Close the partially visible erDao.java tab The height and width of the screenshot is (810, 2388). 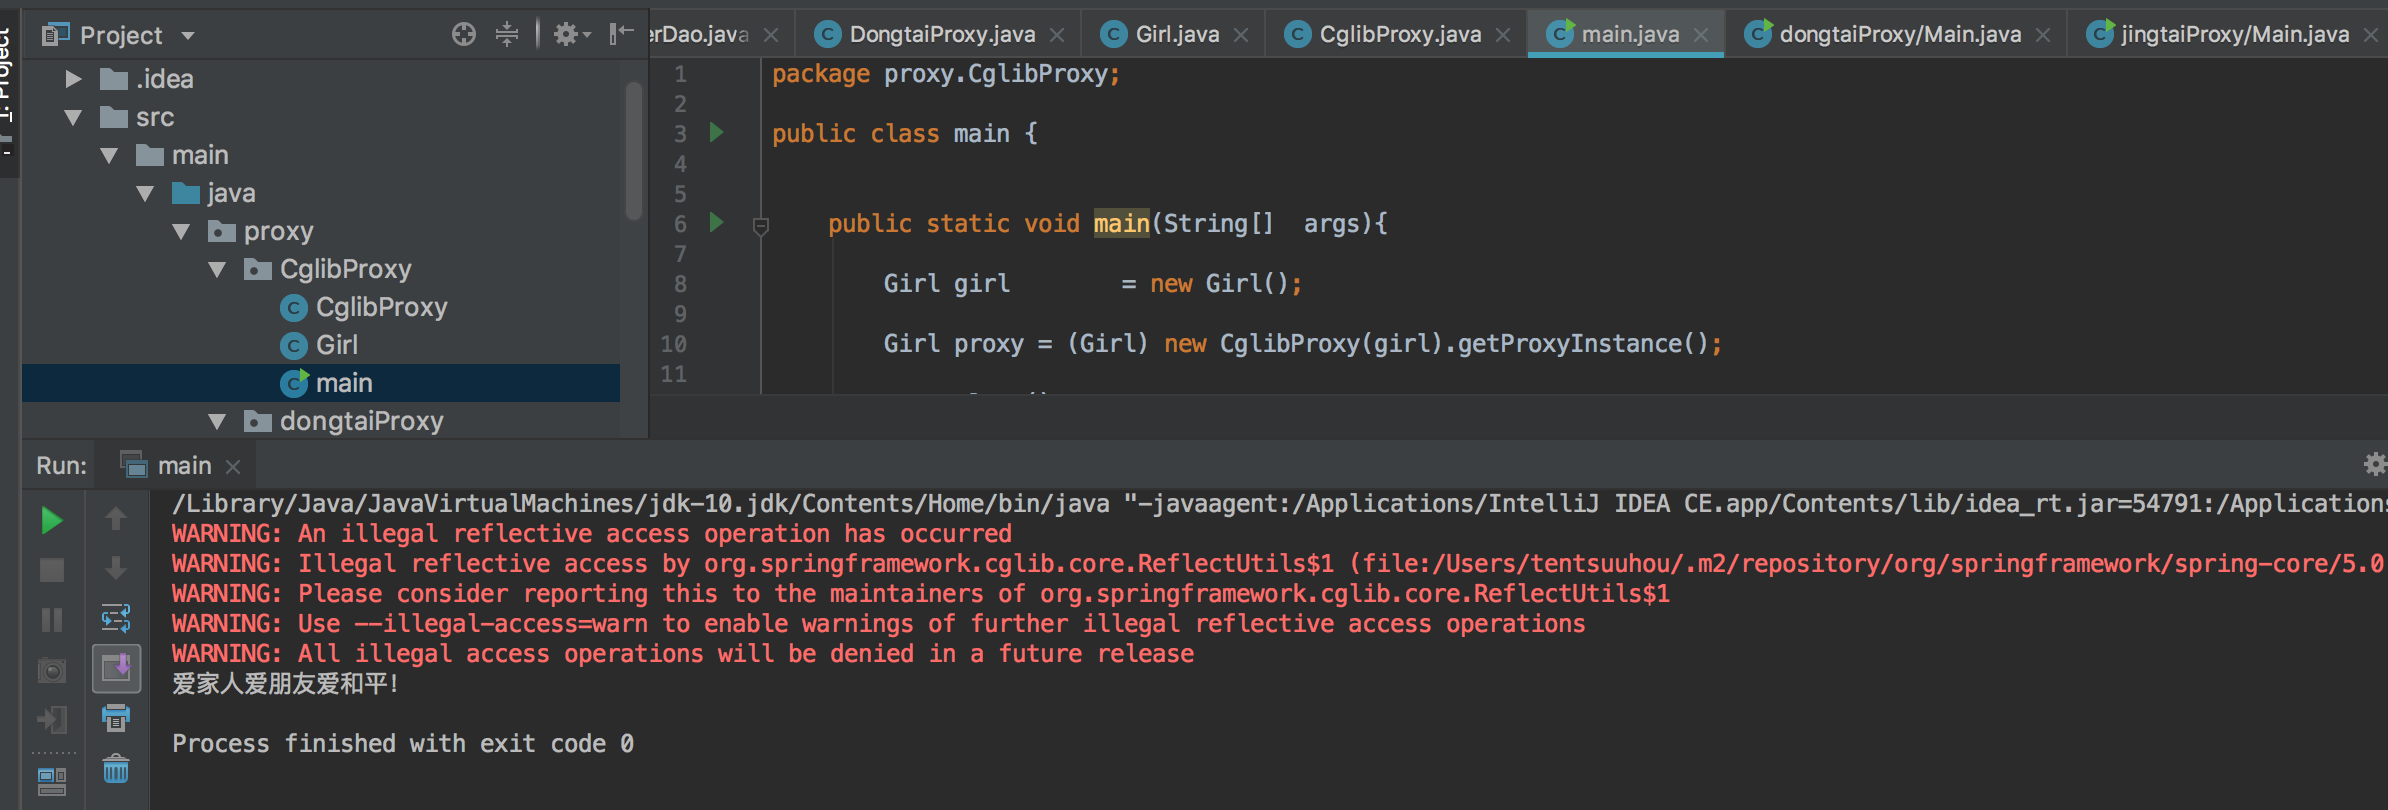tap(771, 35)
